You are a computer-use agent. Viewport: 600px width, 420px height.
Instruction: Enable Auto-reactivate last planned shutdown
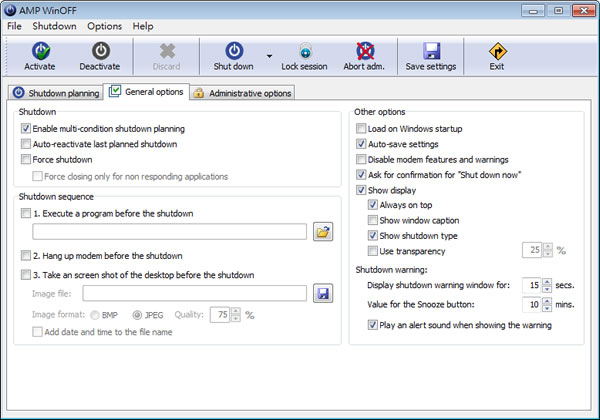click(x=26, y=144)
